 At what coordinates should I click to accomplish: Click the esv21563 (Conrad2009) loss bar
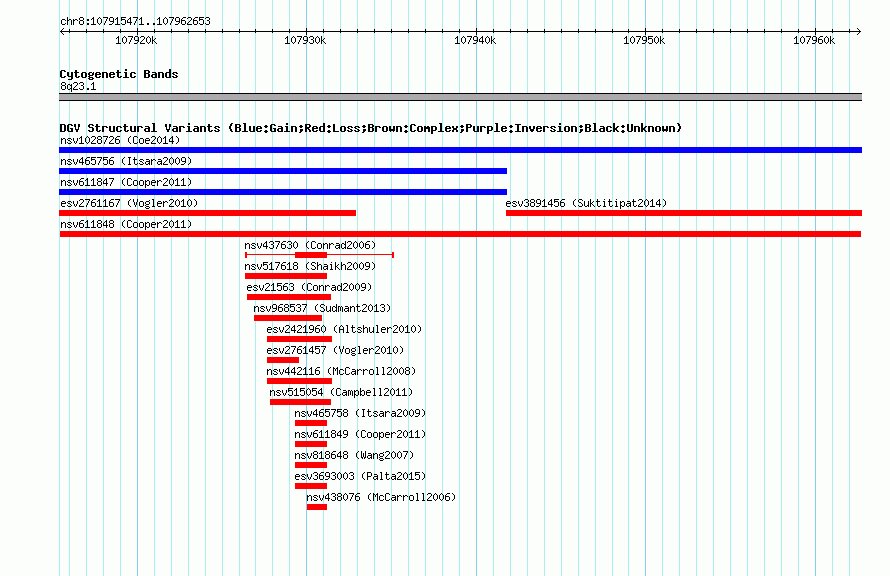point(289,297)
